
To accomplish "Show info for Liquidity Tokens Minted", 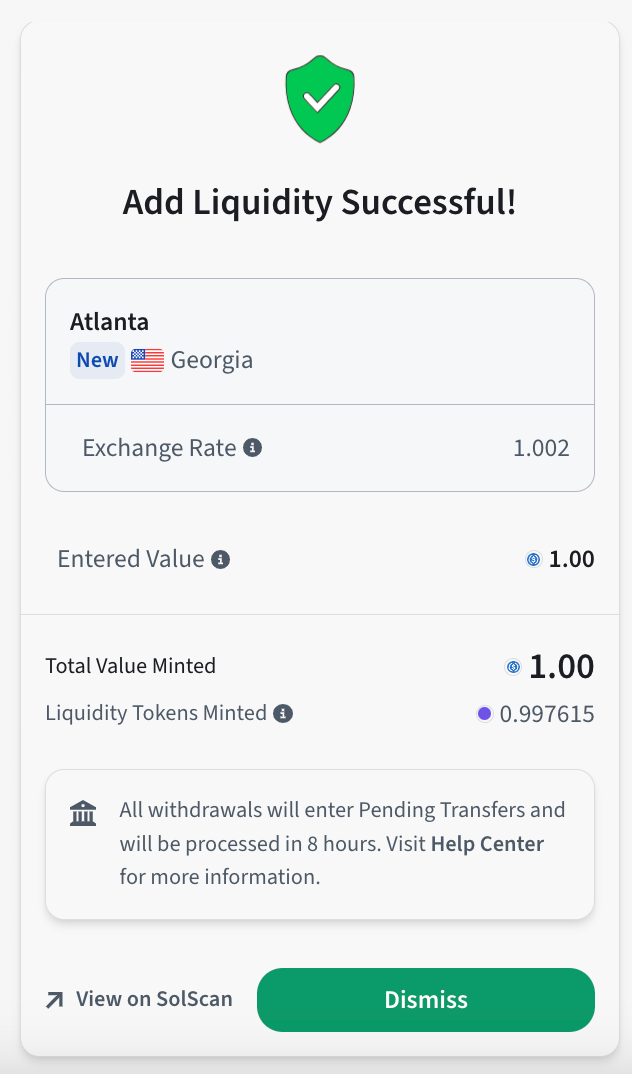I will [x=284, y=714].
